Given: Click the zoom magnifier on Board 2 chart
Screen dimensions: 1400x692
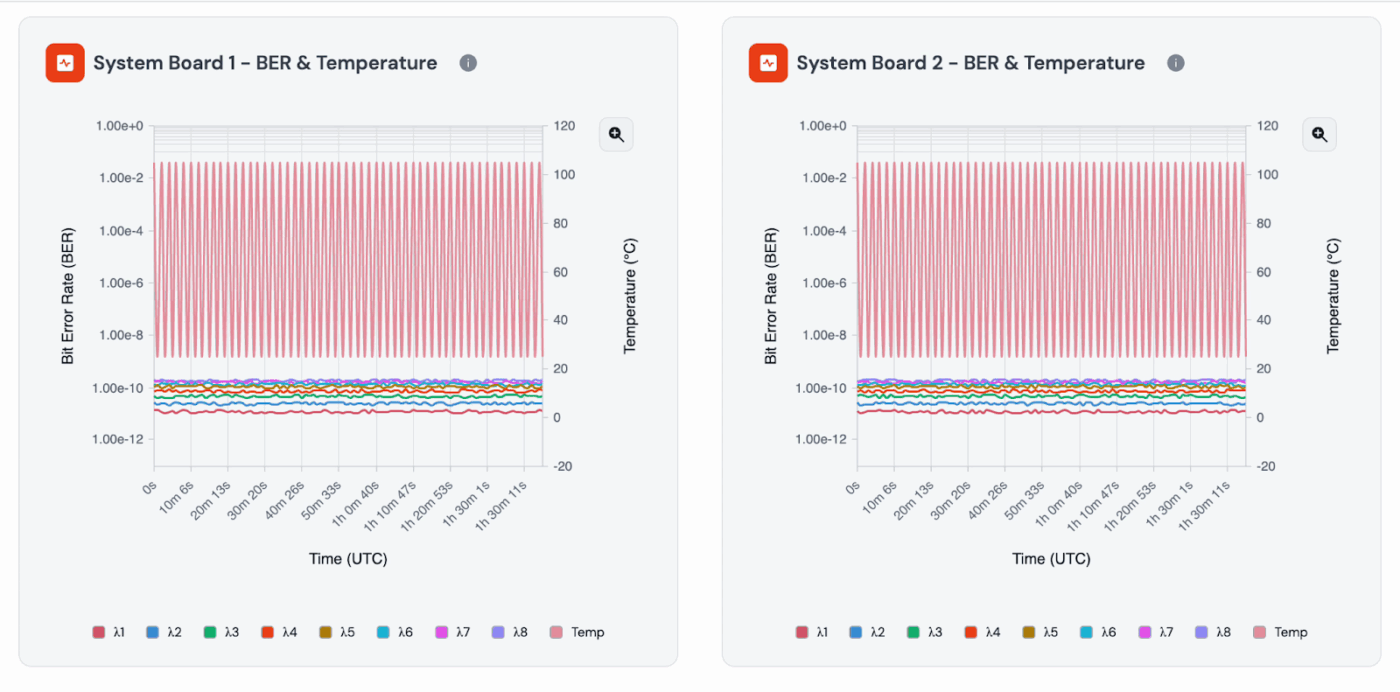Looking at the screenshot, I should [x=1319, y=134].
